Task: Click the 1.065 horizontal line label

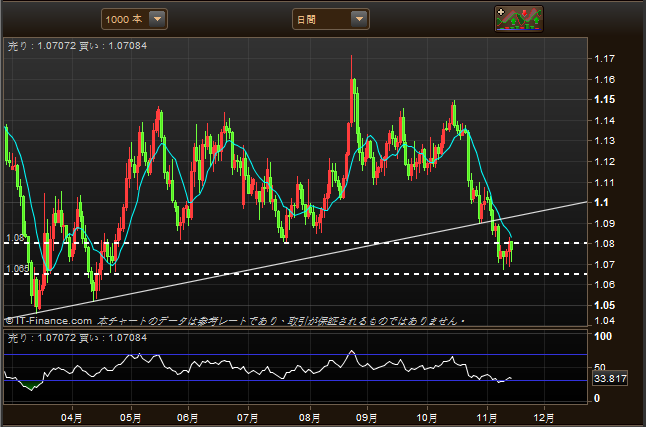Action: click(18, 269)
